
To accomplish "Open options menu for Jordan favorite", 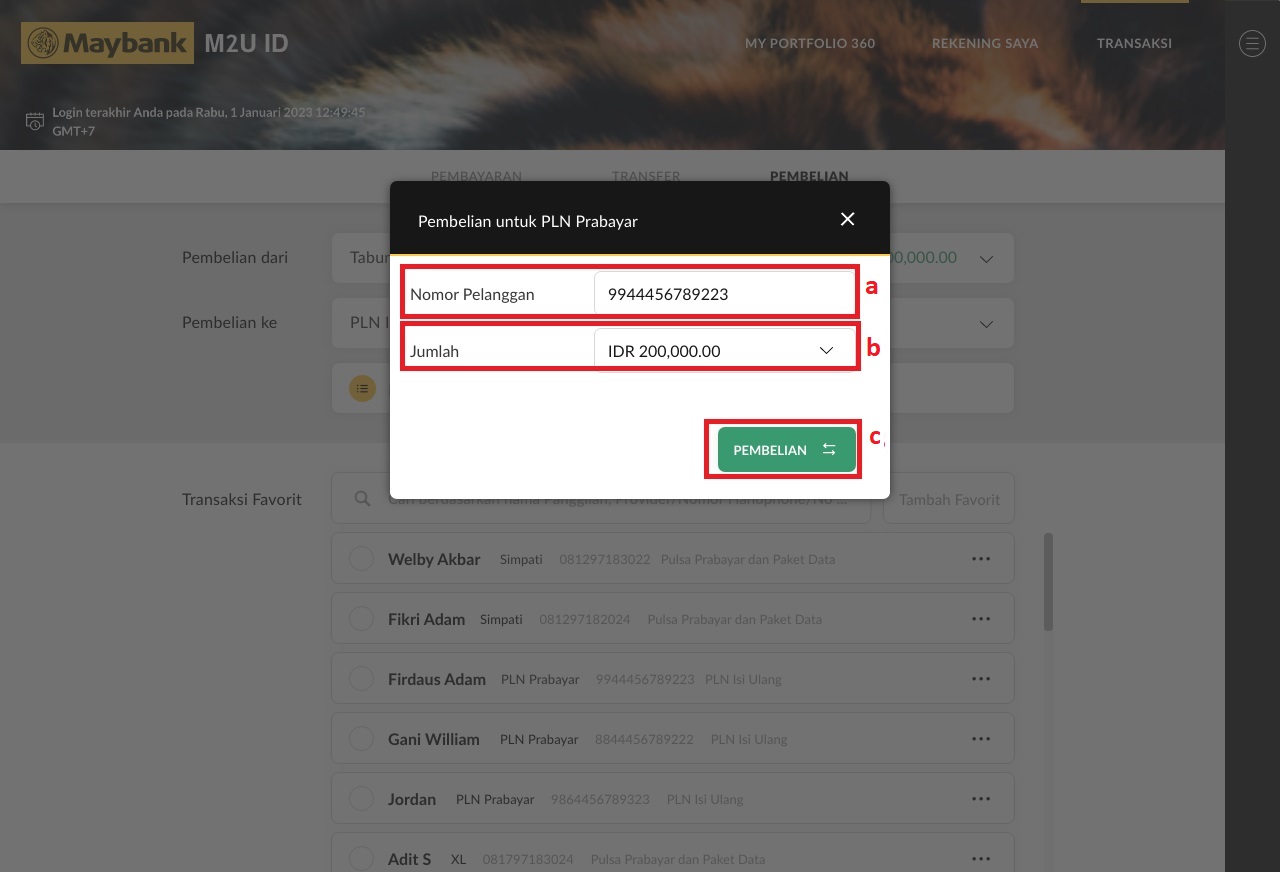I will [x=980, y=798].
